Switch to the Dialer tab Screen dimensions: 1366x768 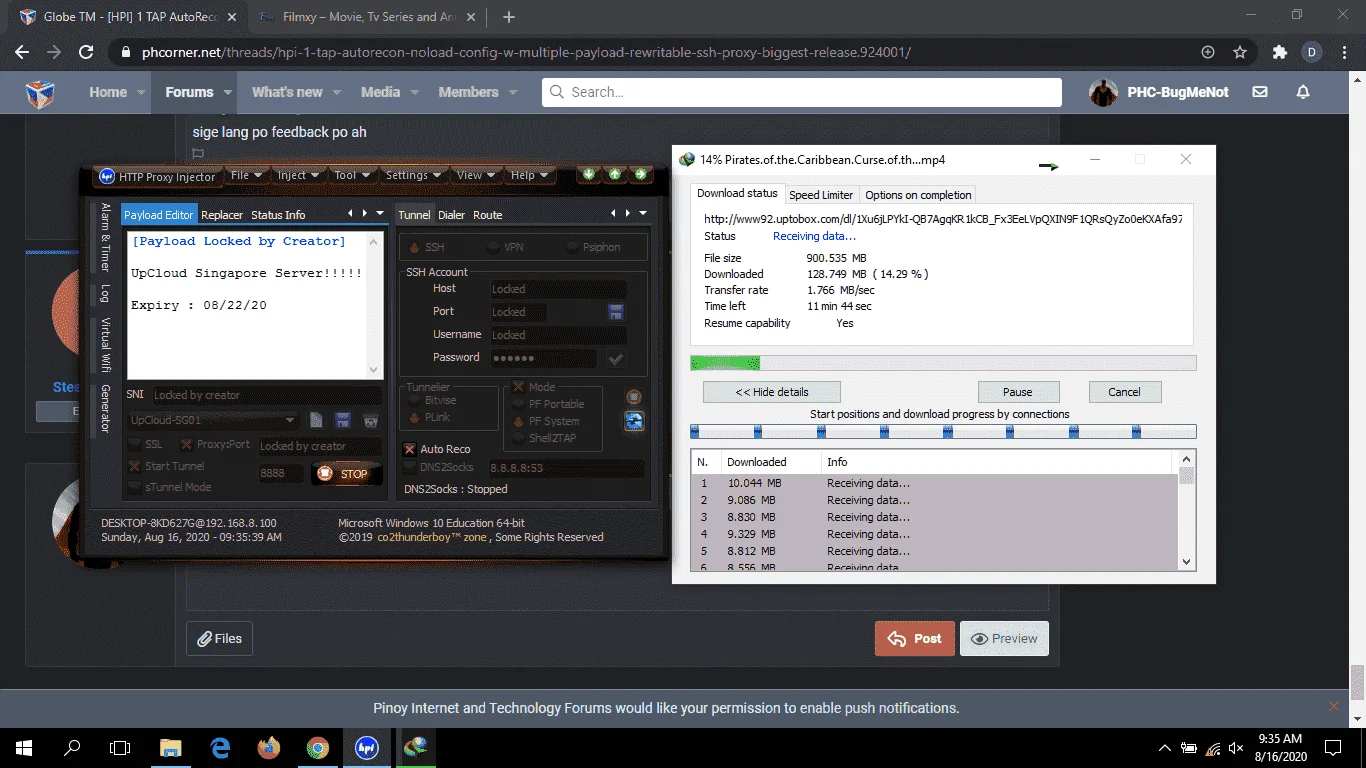[451, 215]
